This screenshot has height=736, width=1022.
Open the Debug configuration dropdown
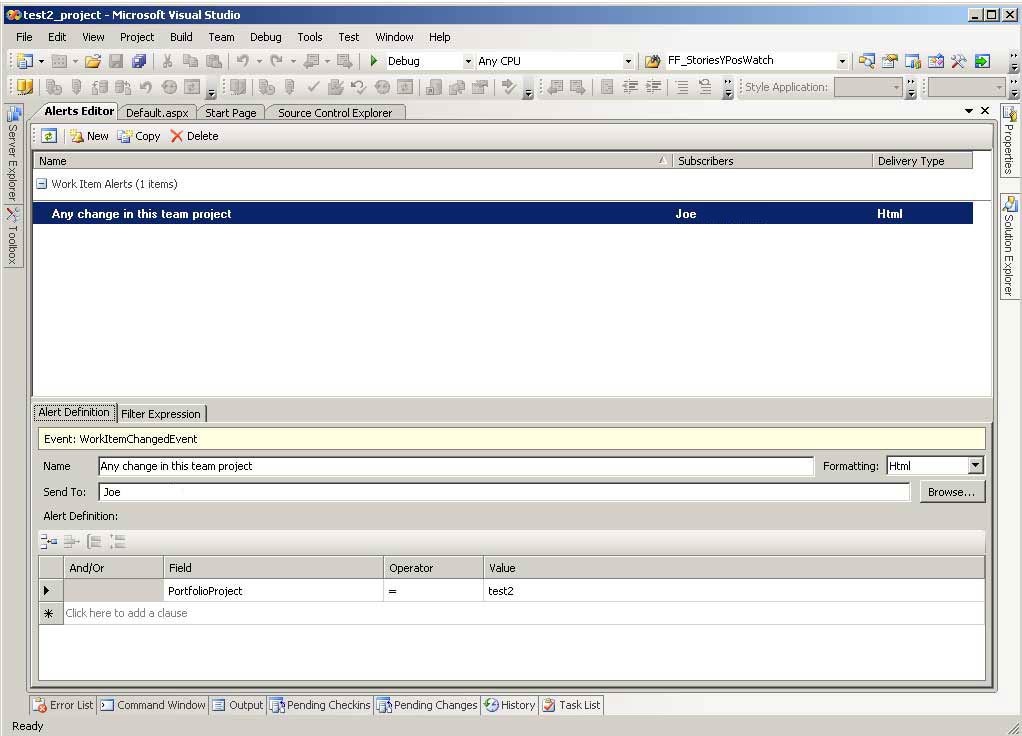click(467, 61)
